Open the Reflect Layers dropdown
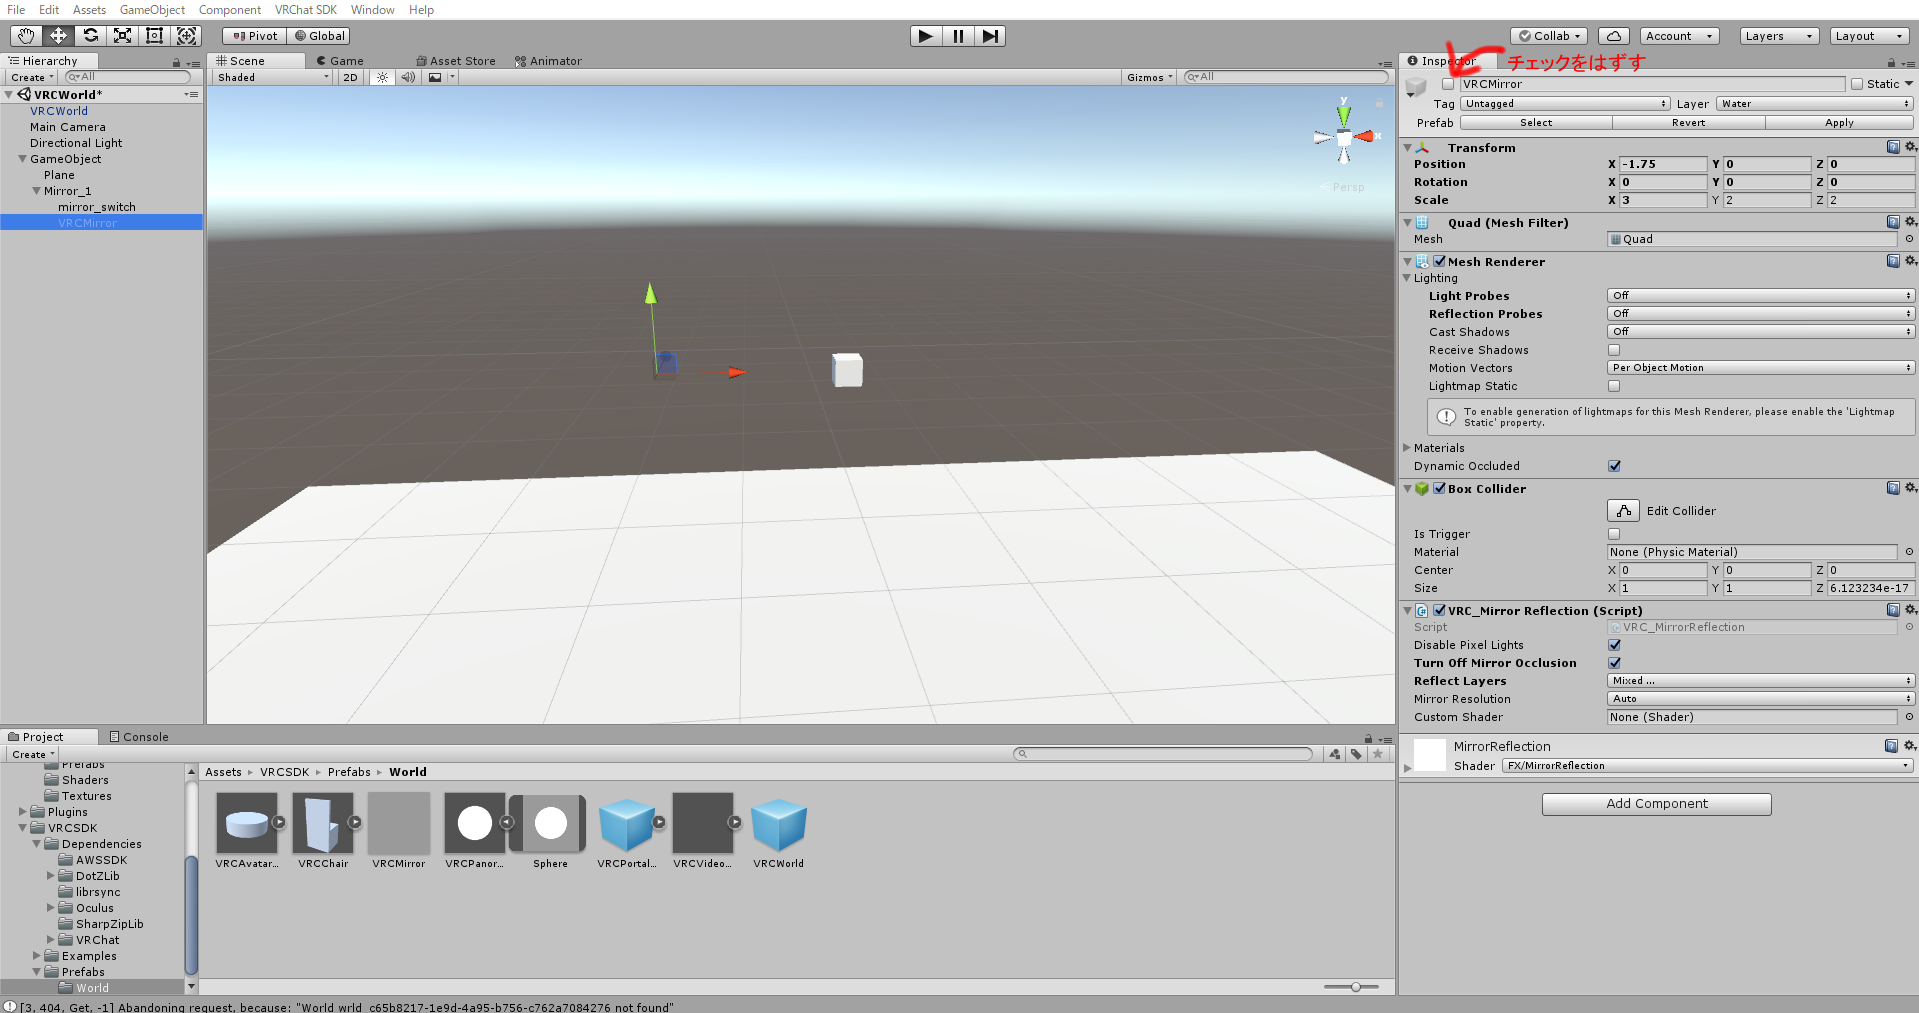Viewport: 1919px width, 1013px height. click(1761, 681)
